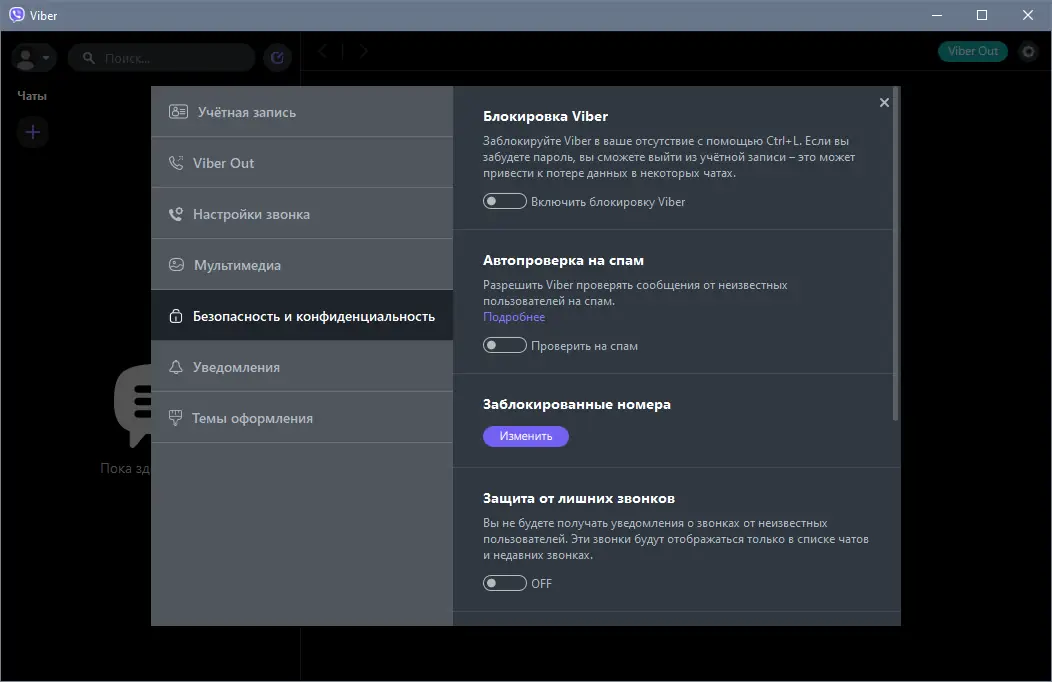Open the Темы оформления settings section

302,418
